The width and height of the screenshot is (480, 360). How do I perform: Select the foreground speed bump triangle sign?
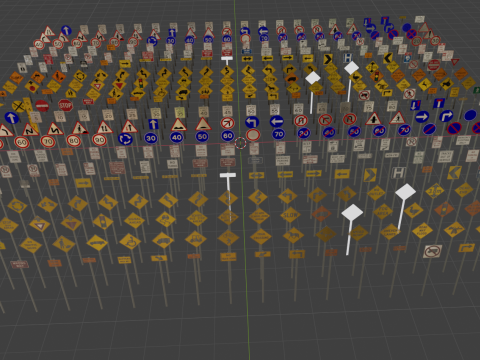pos(203,124)
